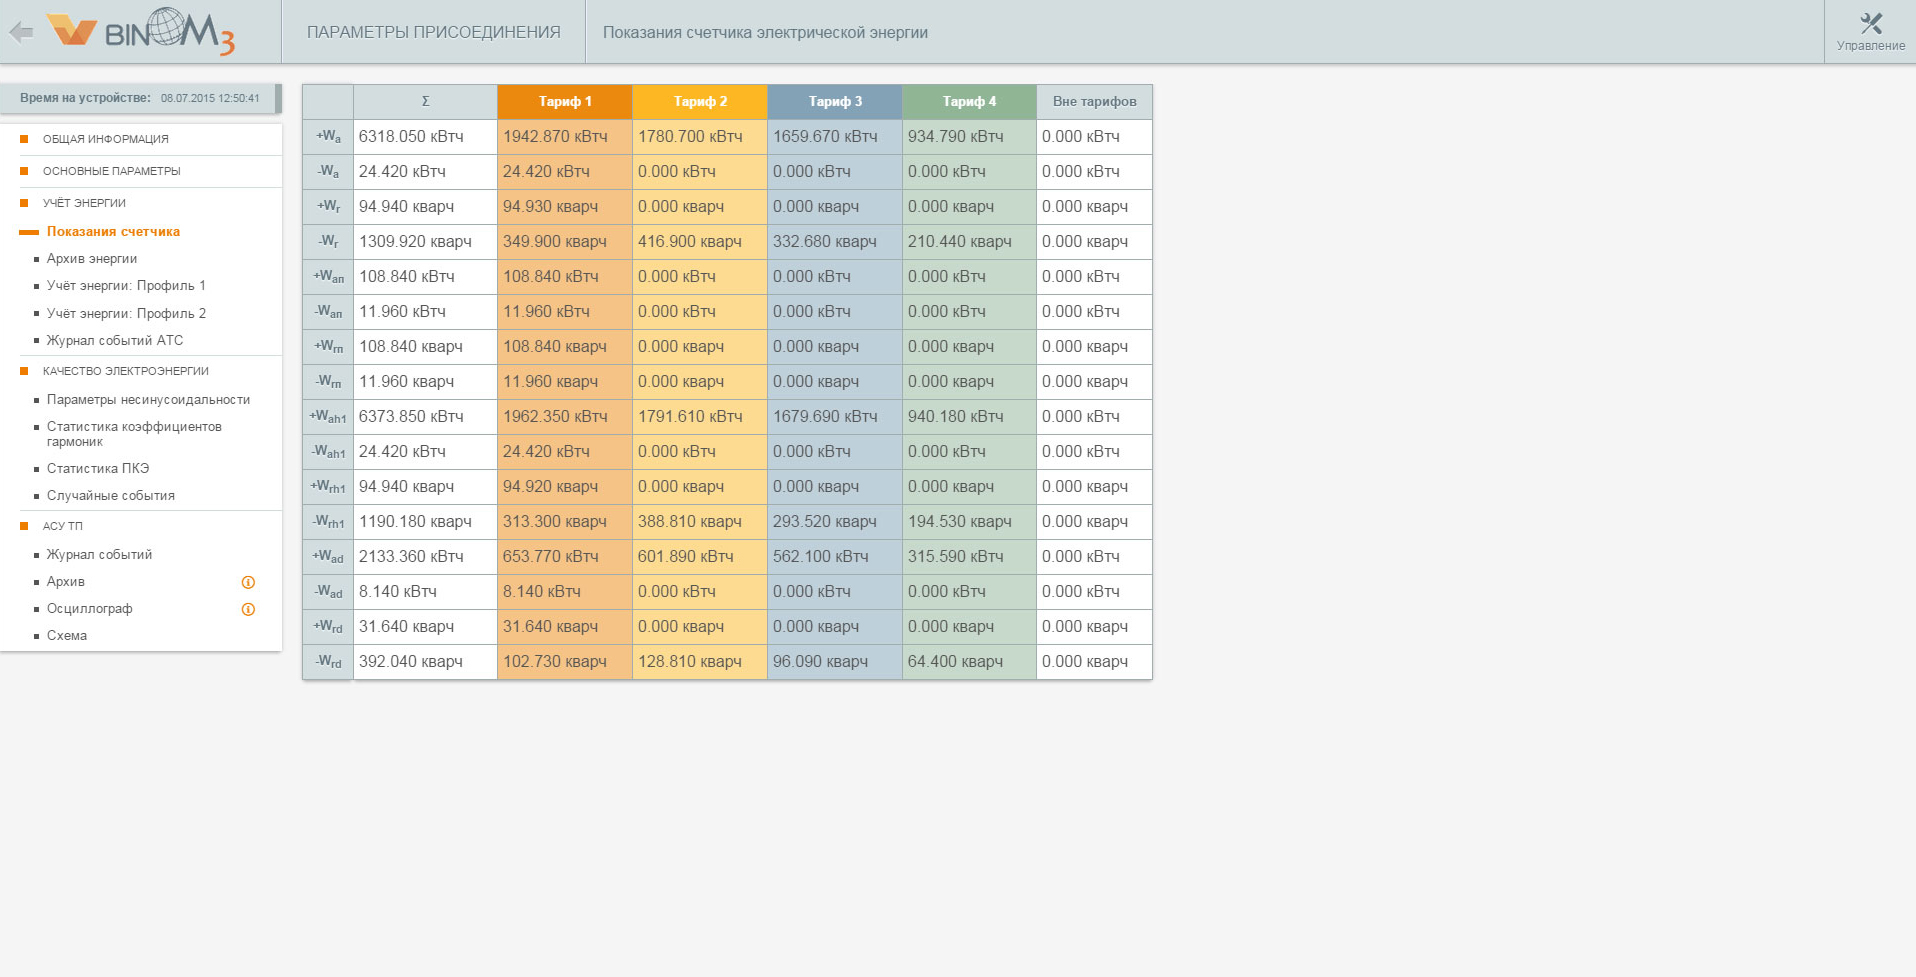Click the -Wr row label
Screen dimensions: 1916x977
coord(328,241)
